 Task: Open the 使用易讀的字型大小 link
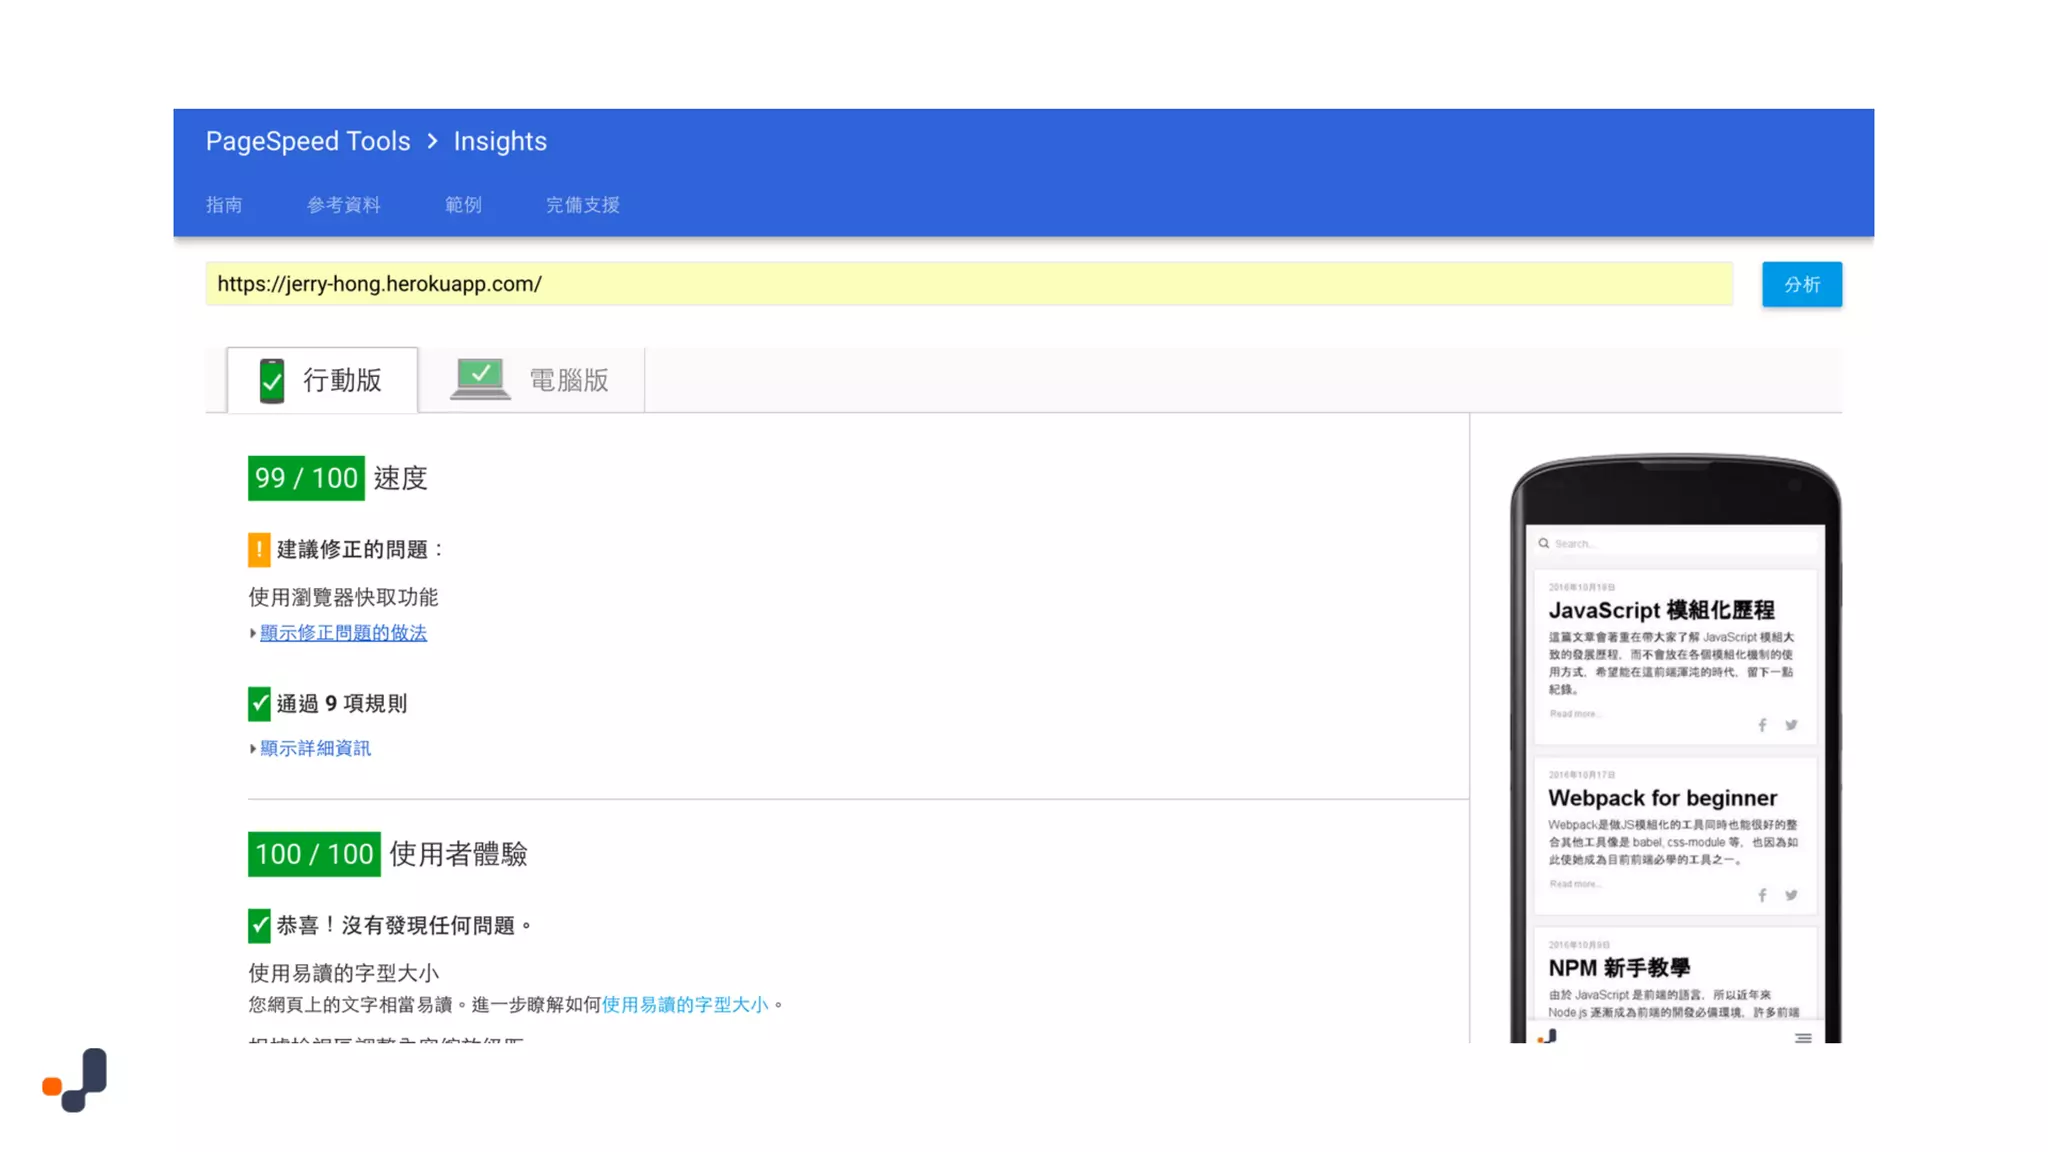click(x=685, y=1004)
